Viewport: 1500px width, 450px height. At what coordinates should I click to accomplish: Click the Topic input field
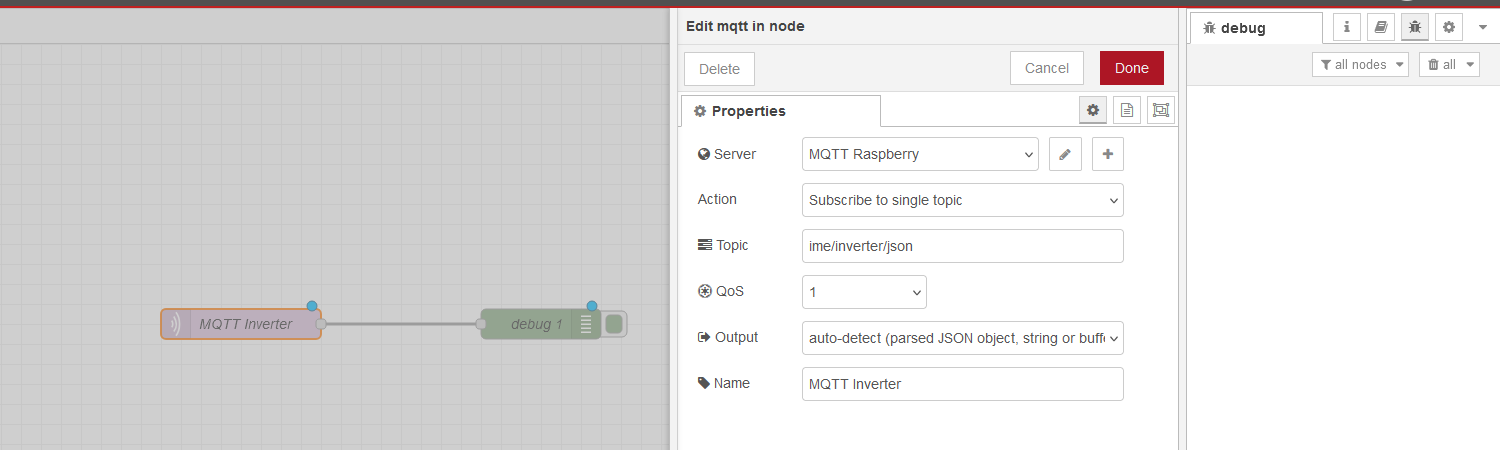coord(963,246)
